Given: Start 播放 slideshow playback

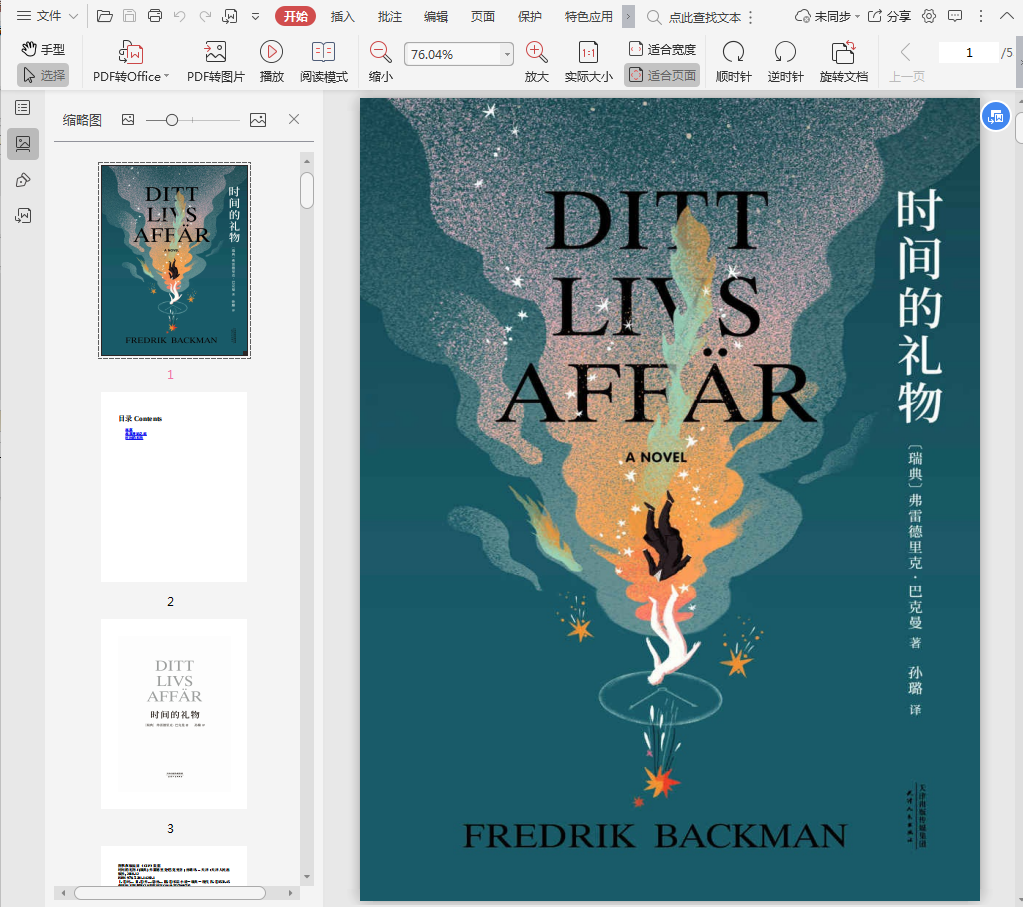Looking at the screenshot, I should 271,62.
